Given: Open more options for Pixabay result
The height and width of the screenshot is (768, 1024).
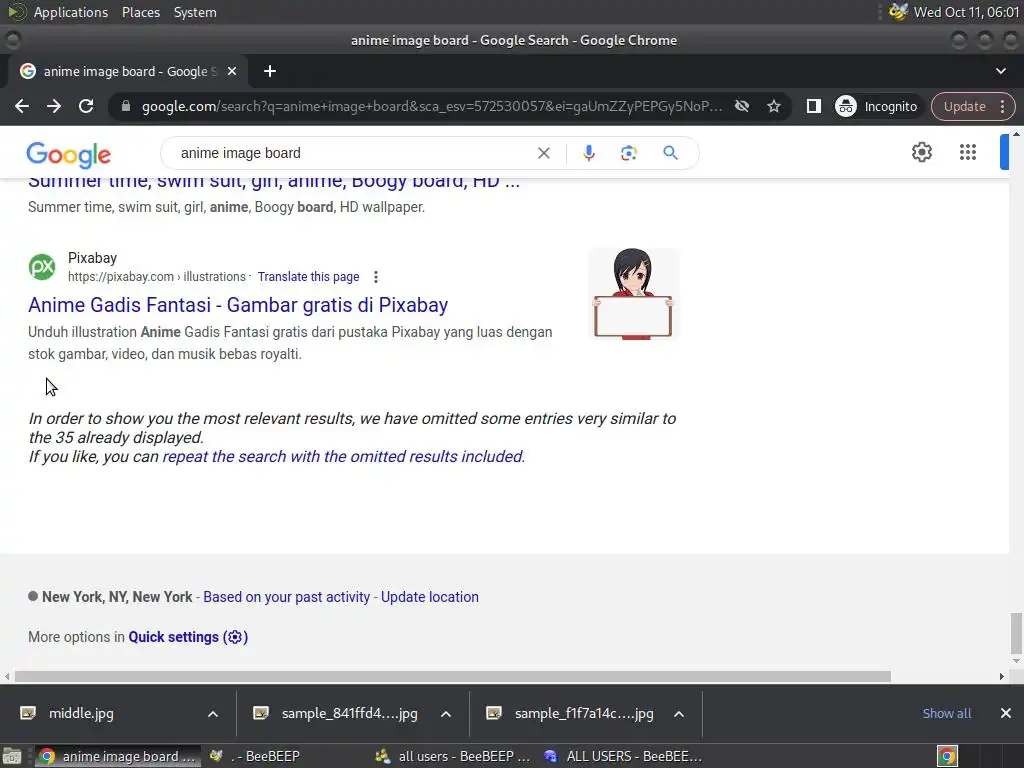Looking at the screenshot, I should (x=376, y=277).
